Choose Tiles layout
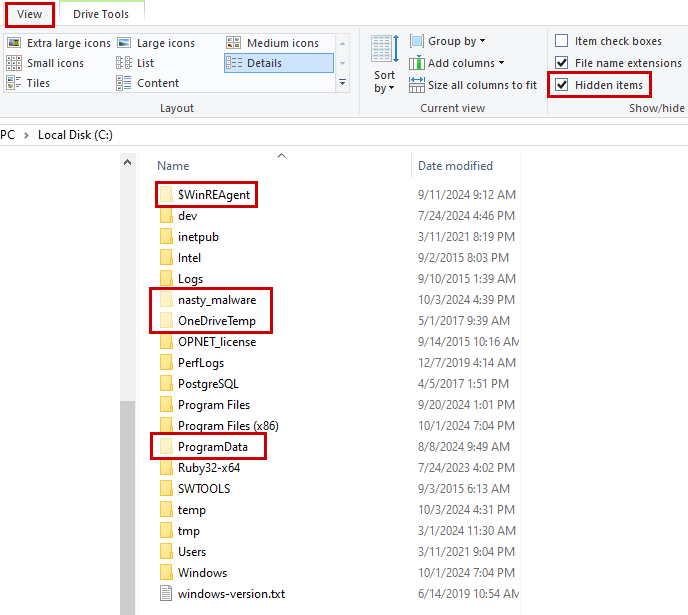 coord(29,83)
